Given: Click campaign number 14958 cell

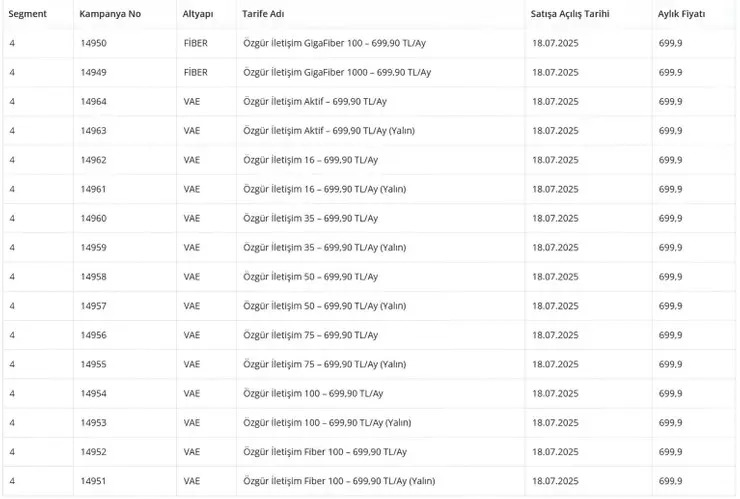Looking at the screenshot, I should pos(93,276).
